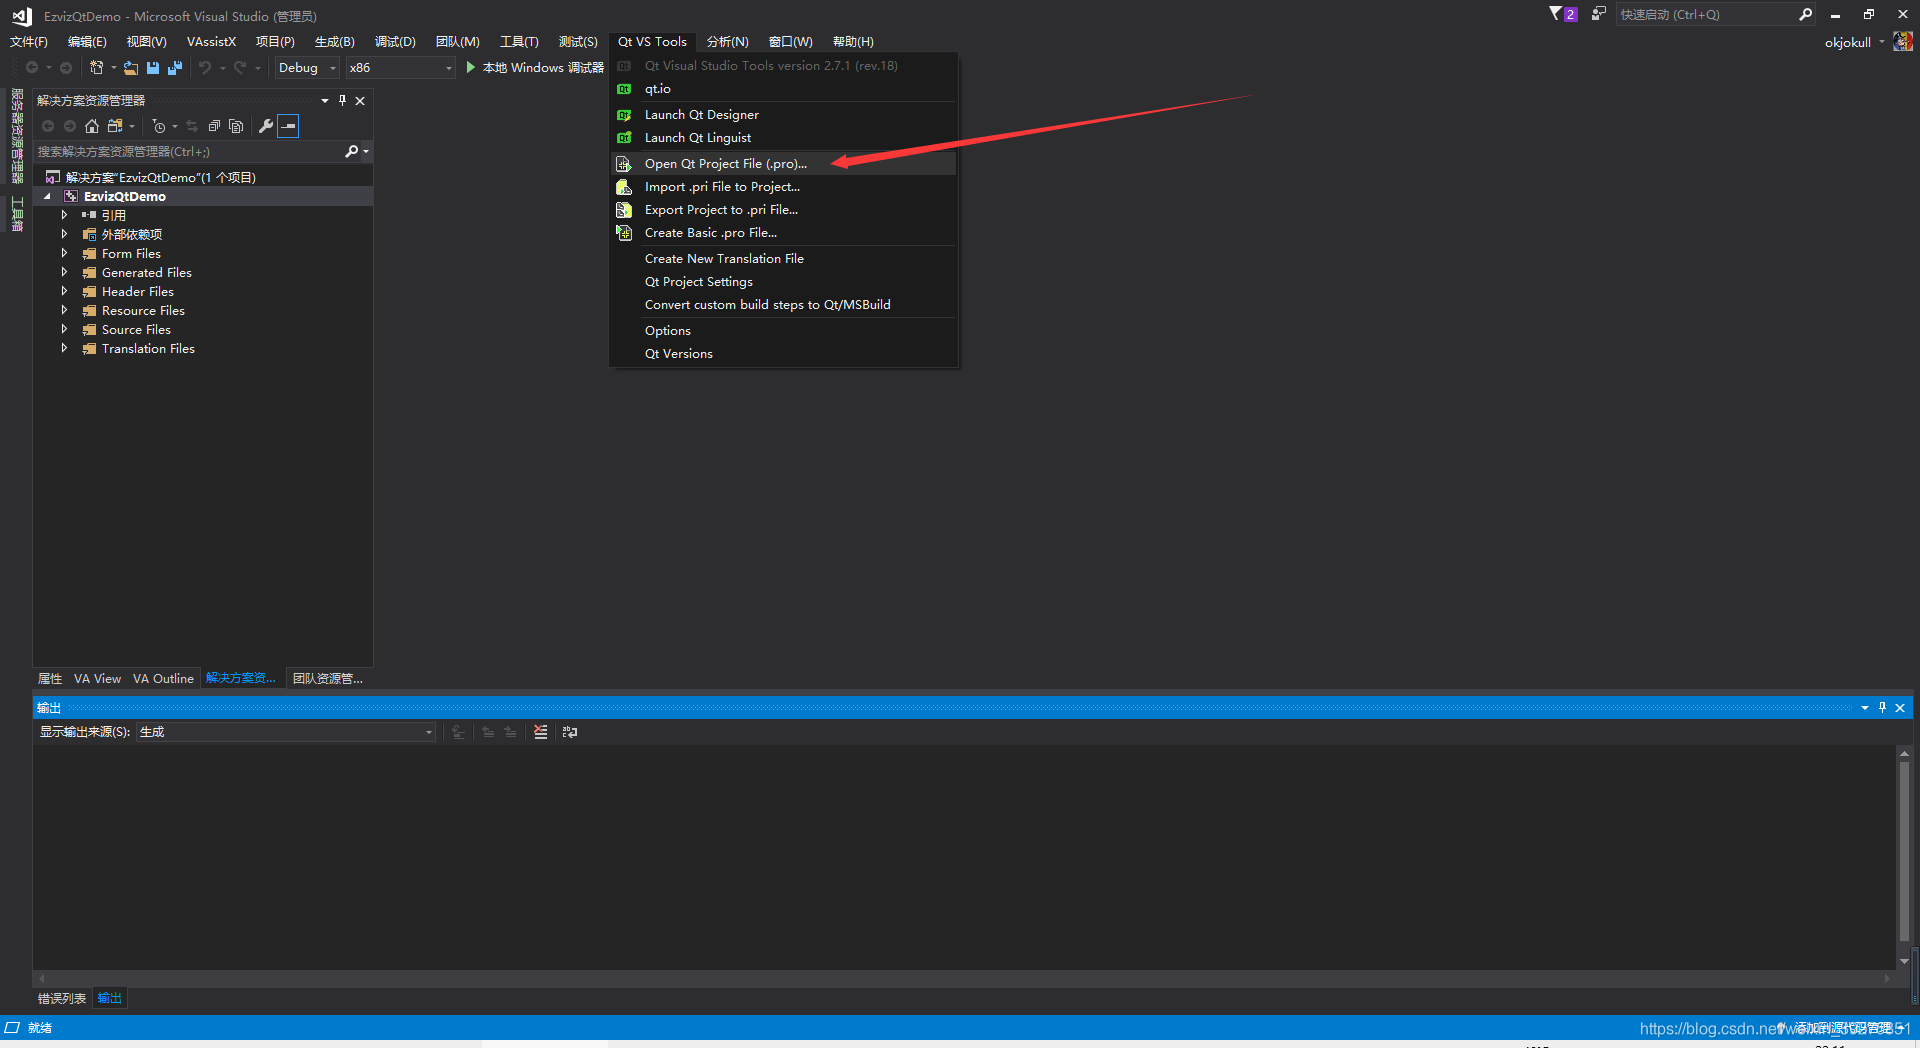Click the Switch Views icon in Solution Explorer
1920x1048 pixels.
tap(115, 126)
